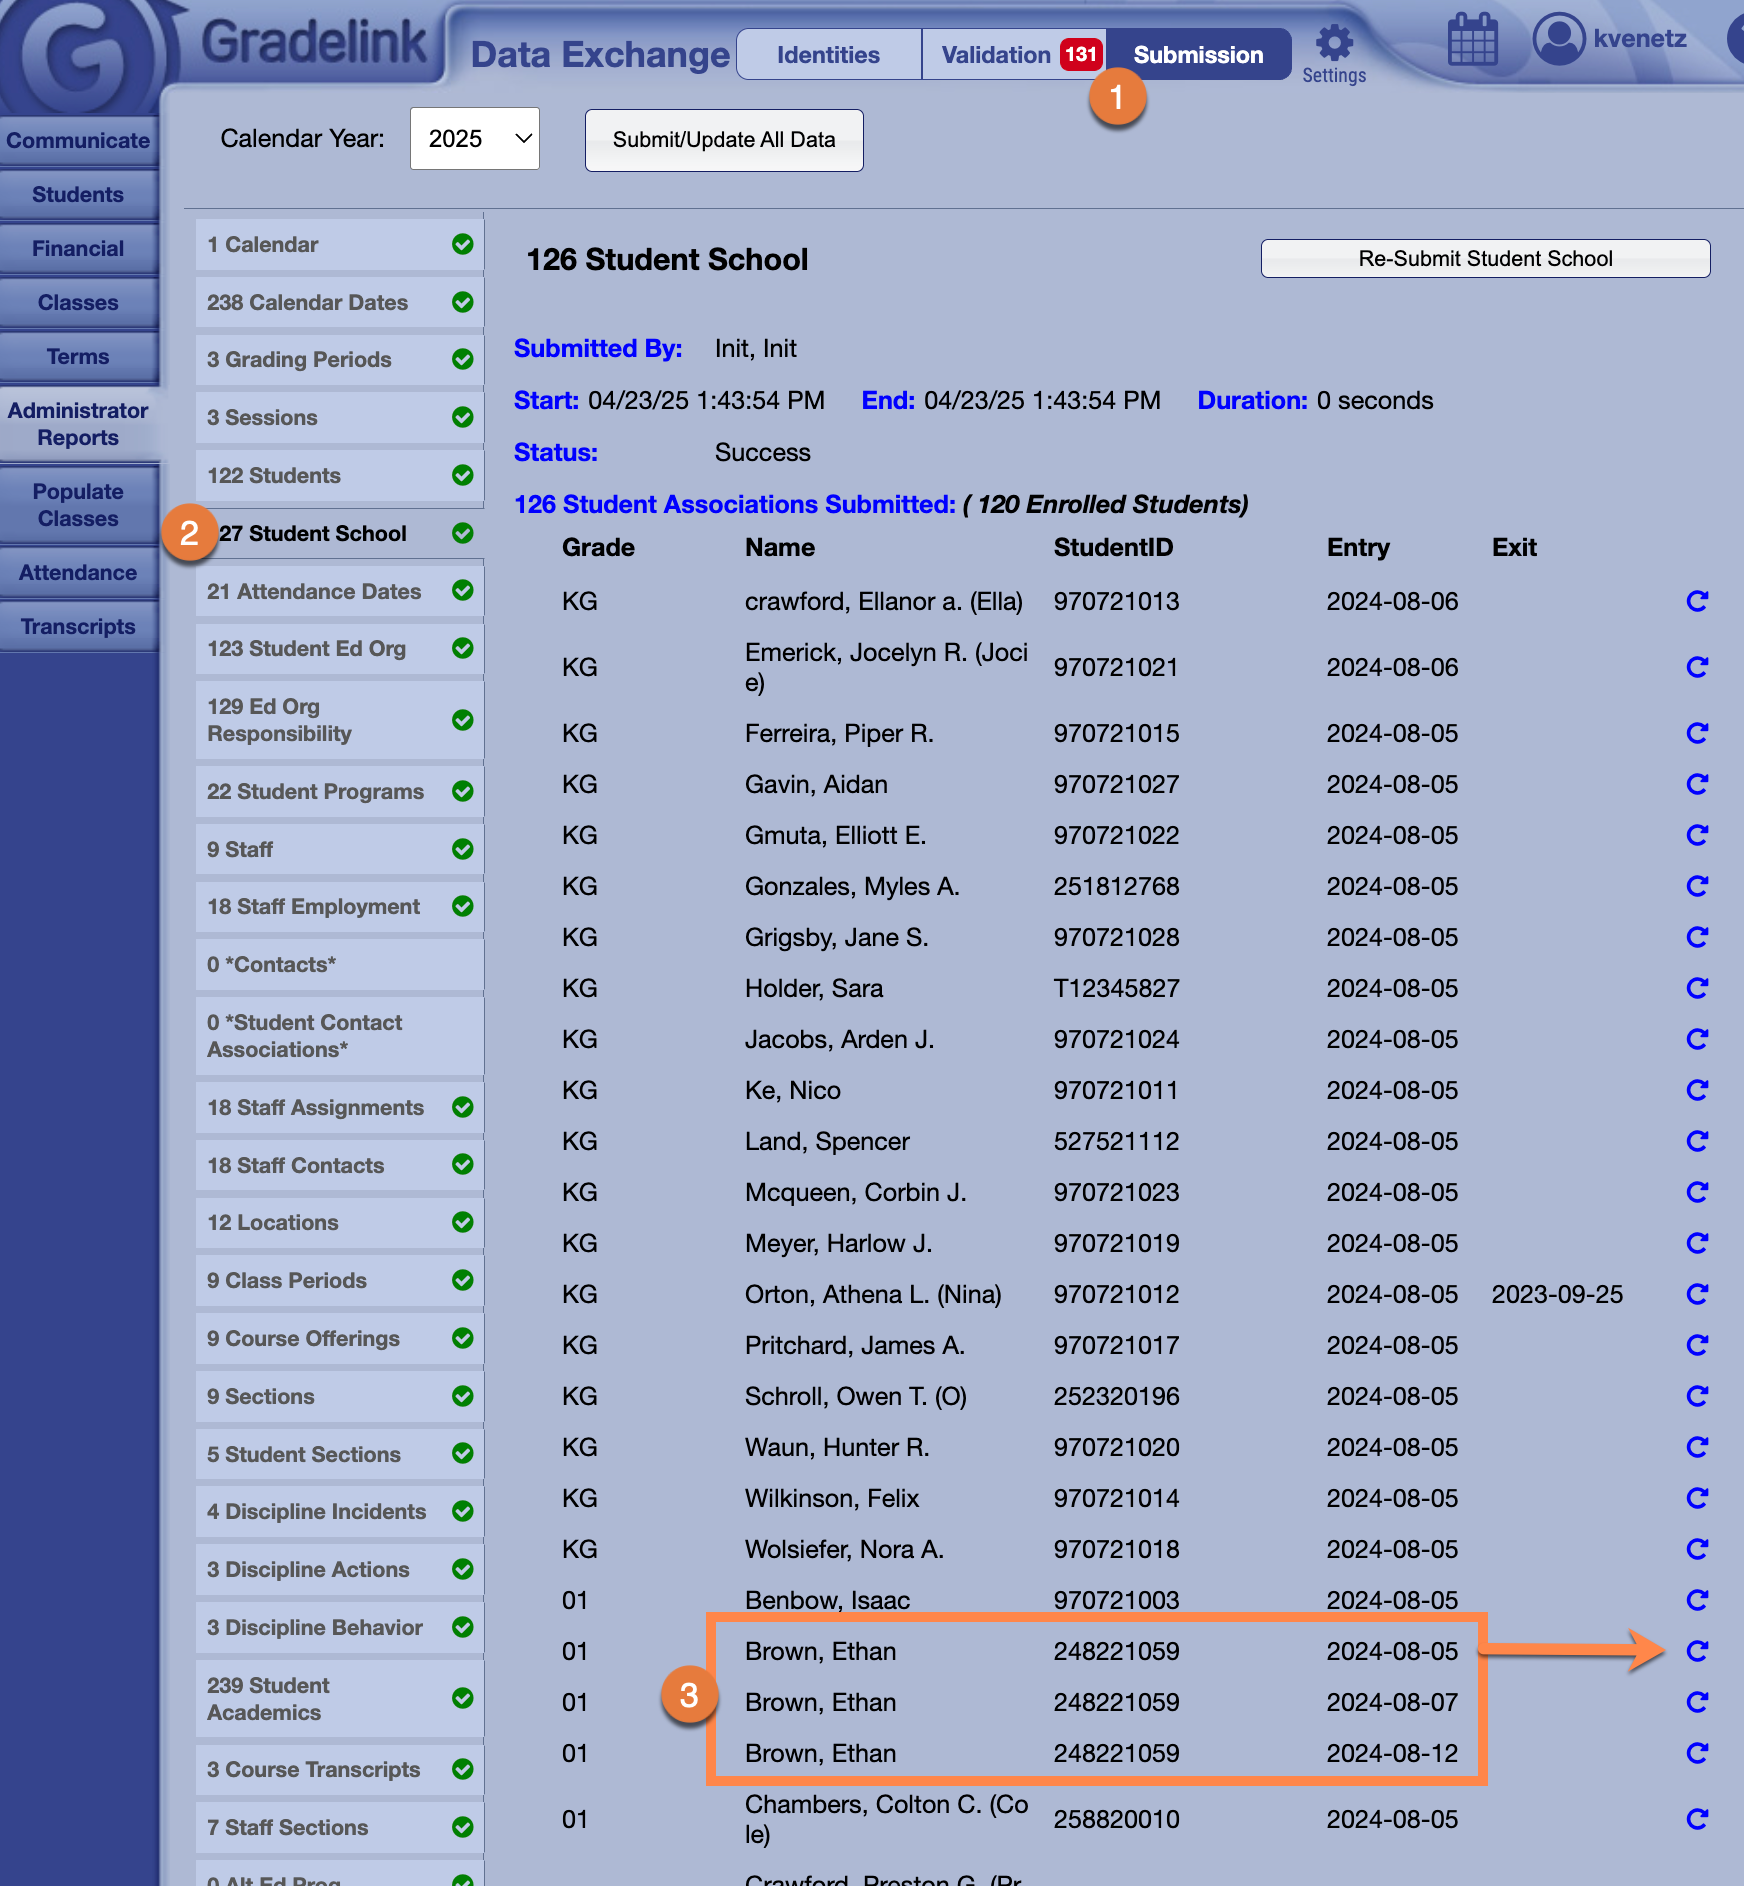Click refresh icon for Land, Spencer

pos(1696,1141)
